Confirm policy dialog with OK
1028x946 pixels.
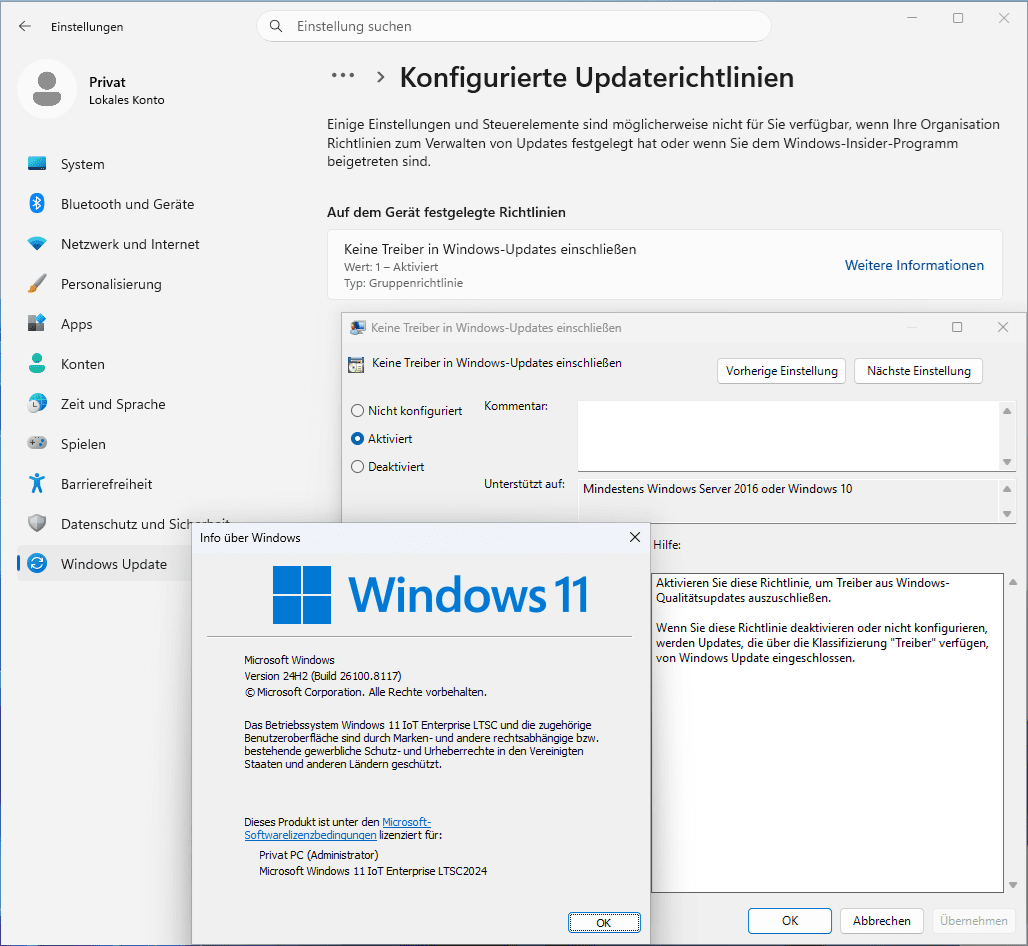[790, 920]
